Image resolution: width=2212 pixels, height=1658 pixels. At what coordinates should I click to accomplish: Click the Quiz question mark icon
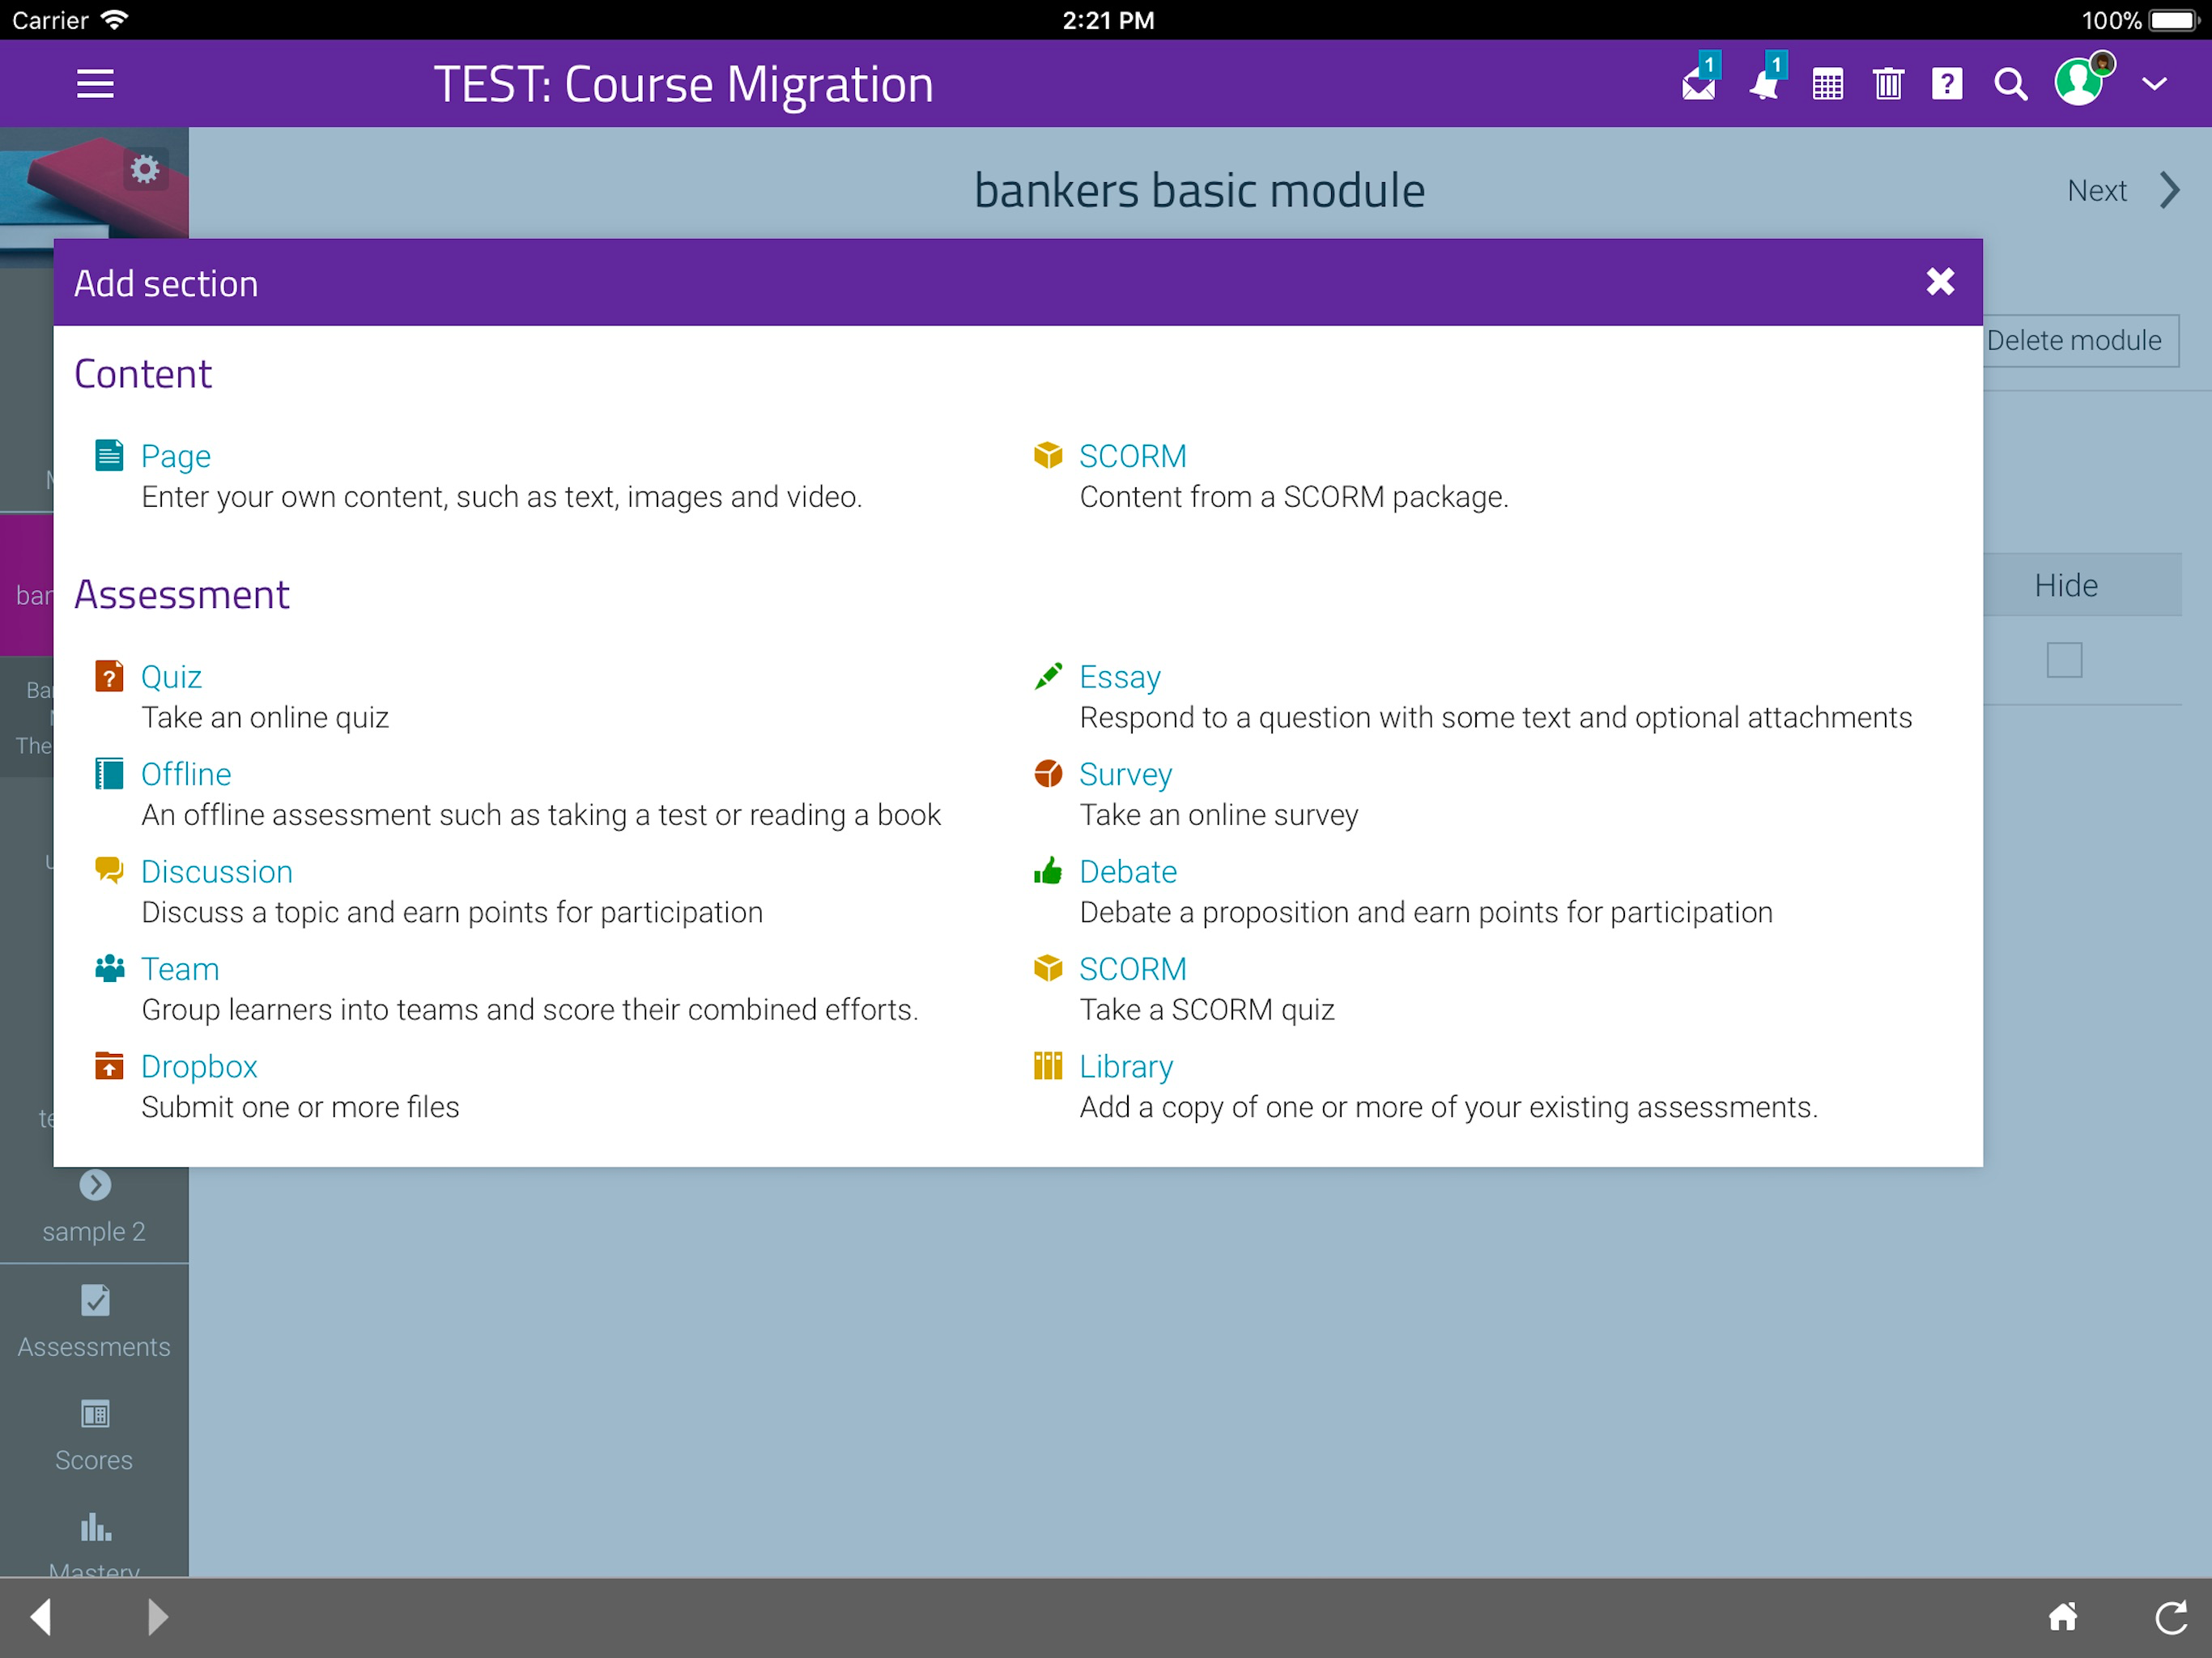[109, 677]
